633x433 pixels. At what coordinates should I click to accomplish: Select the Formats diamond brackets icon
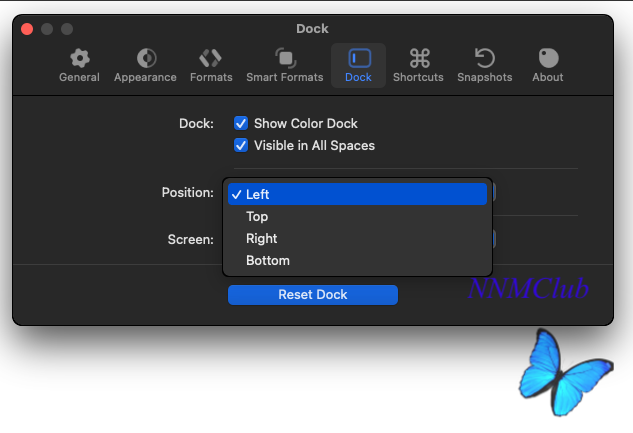click(210, 58)
